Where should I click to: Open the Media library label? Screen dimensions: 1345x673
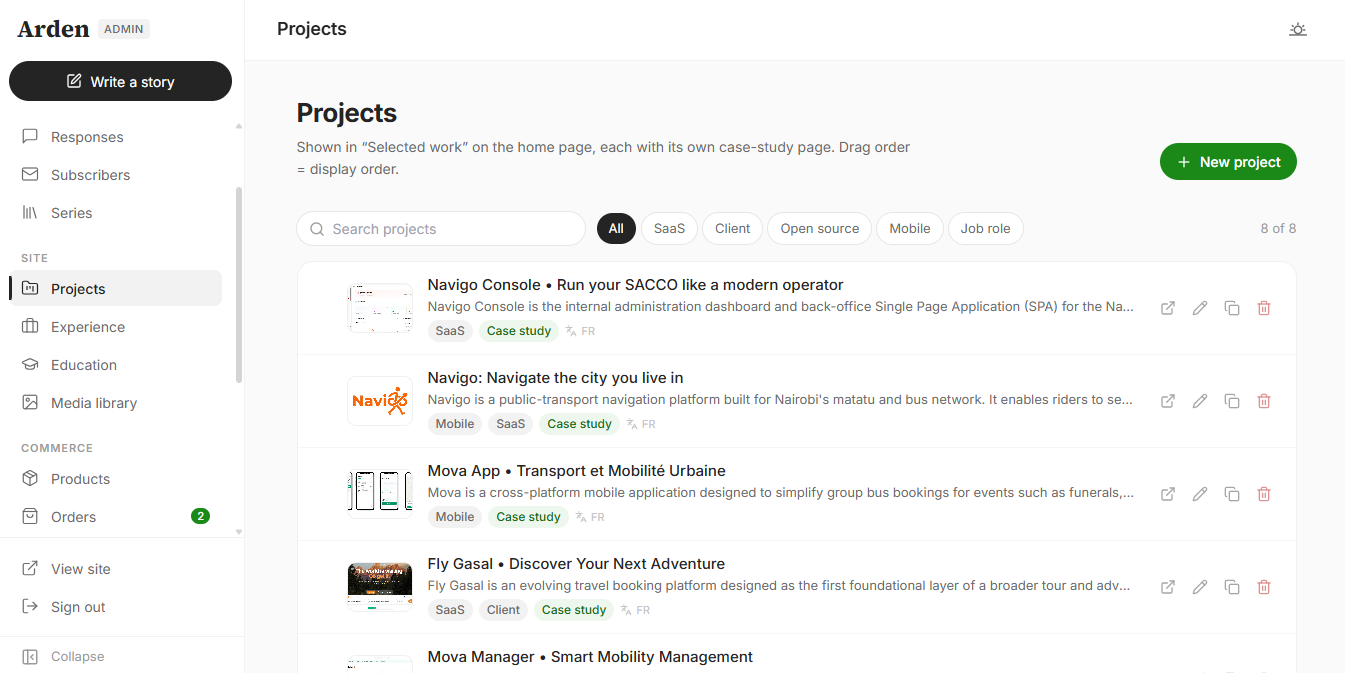pos(94,403)
